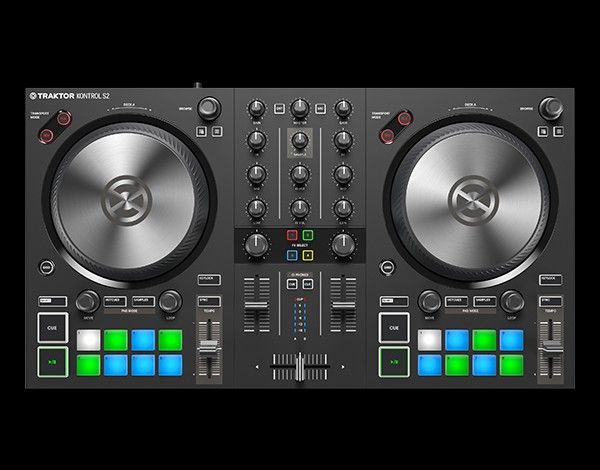Click the right deck TEMPO fader
This screenshot has width=600, height=470.
(x=550, y=346)
